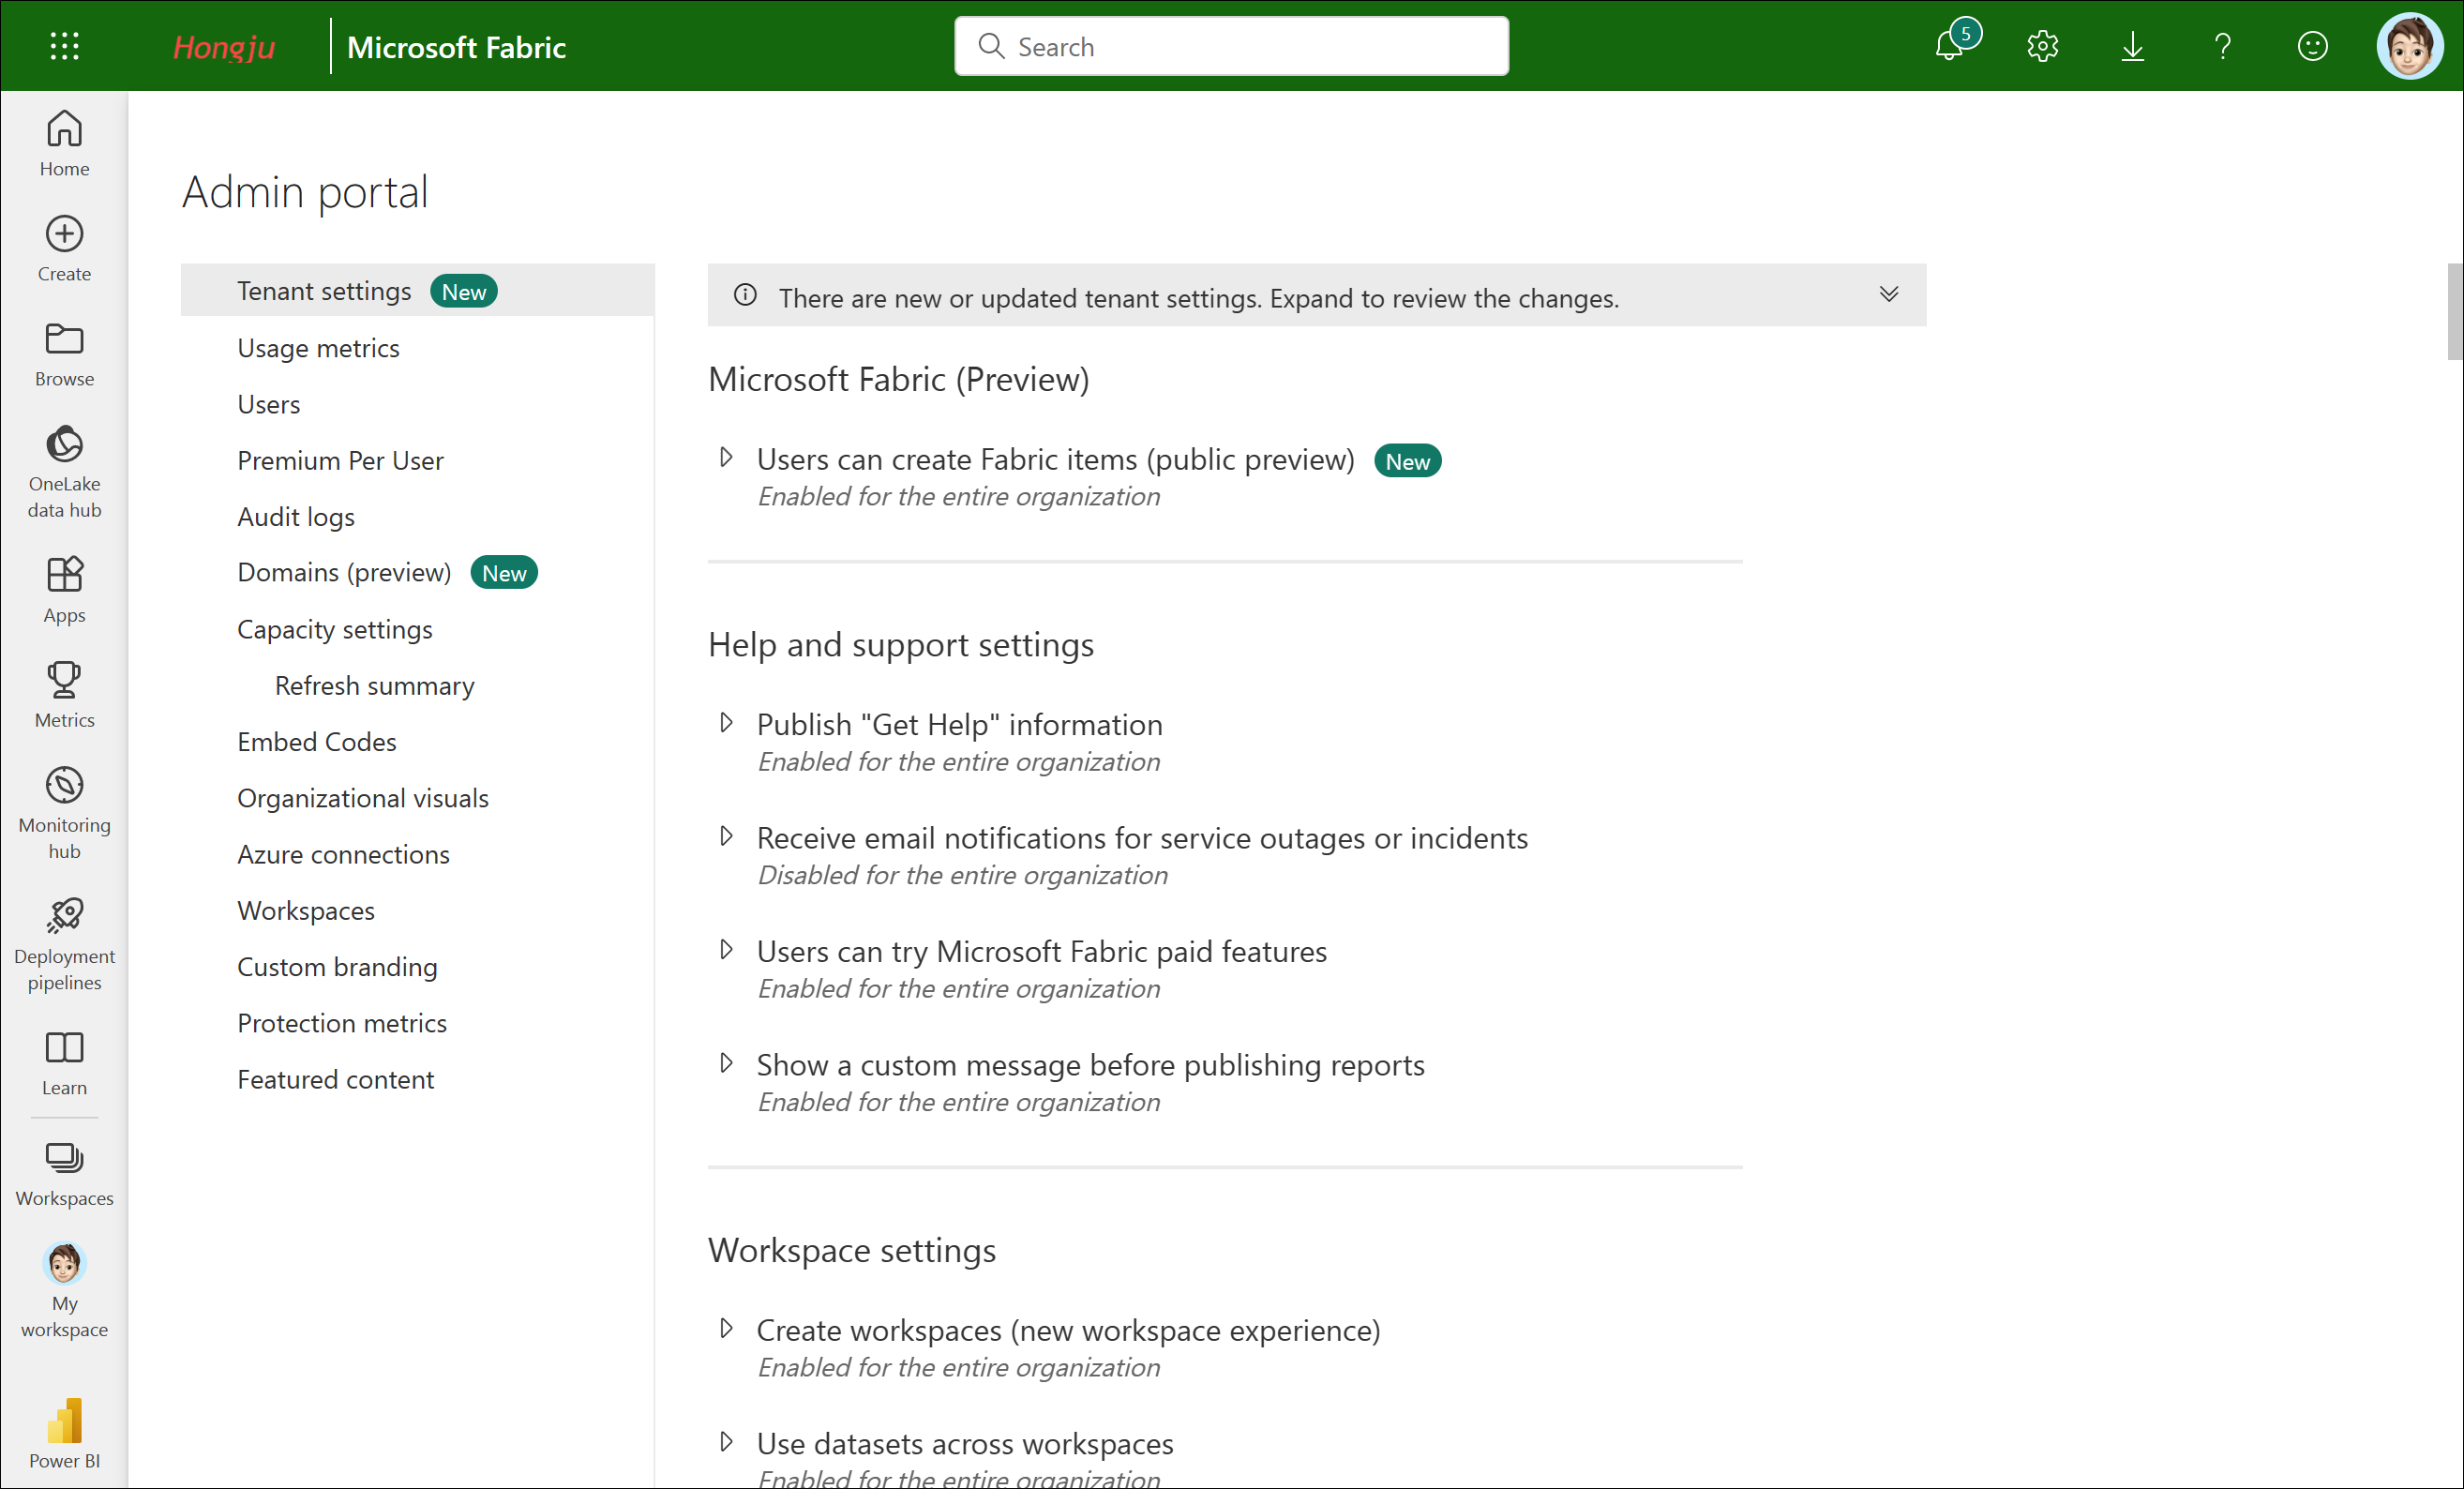
Task: Open the user profile avatar at top right
Action: [x=2409, y=46]
